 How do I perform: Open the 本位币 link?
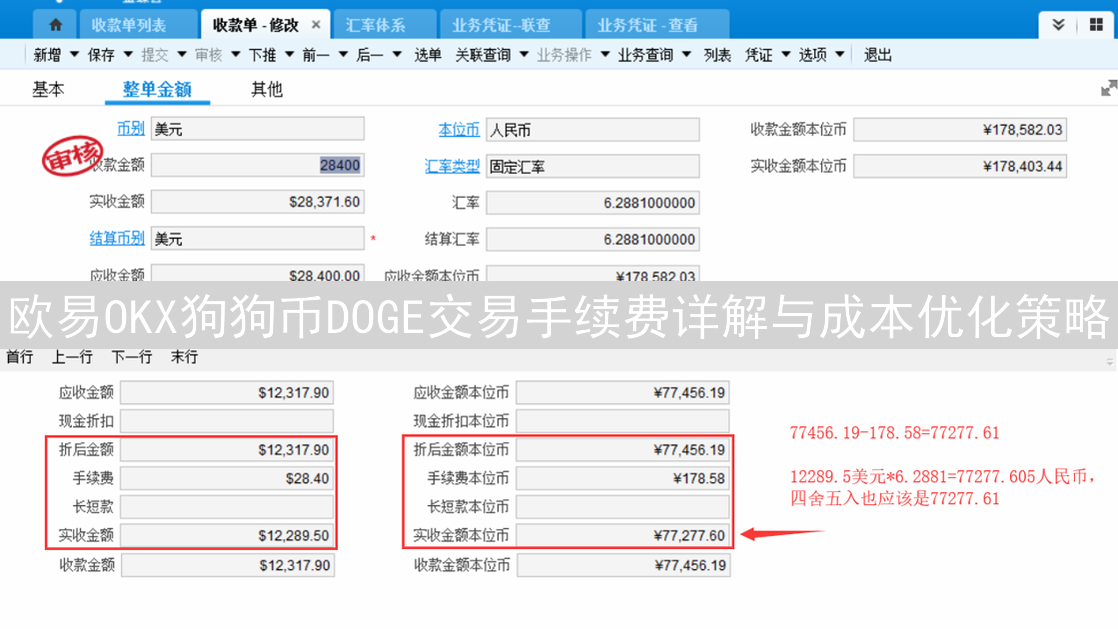click(458, 130)
